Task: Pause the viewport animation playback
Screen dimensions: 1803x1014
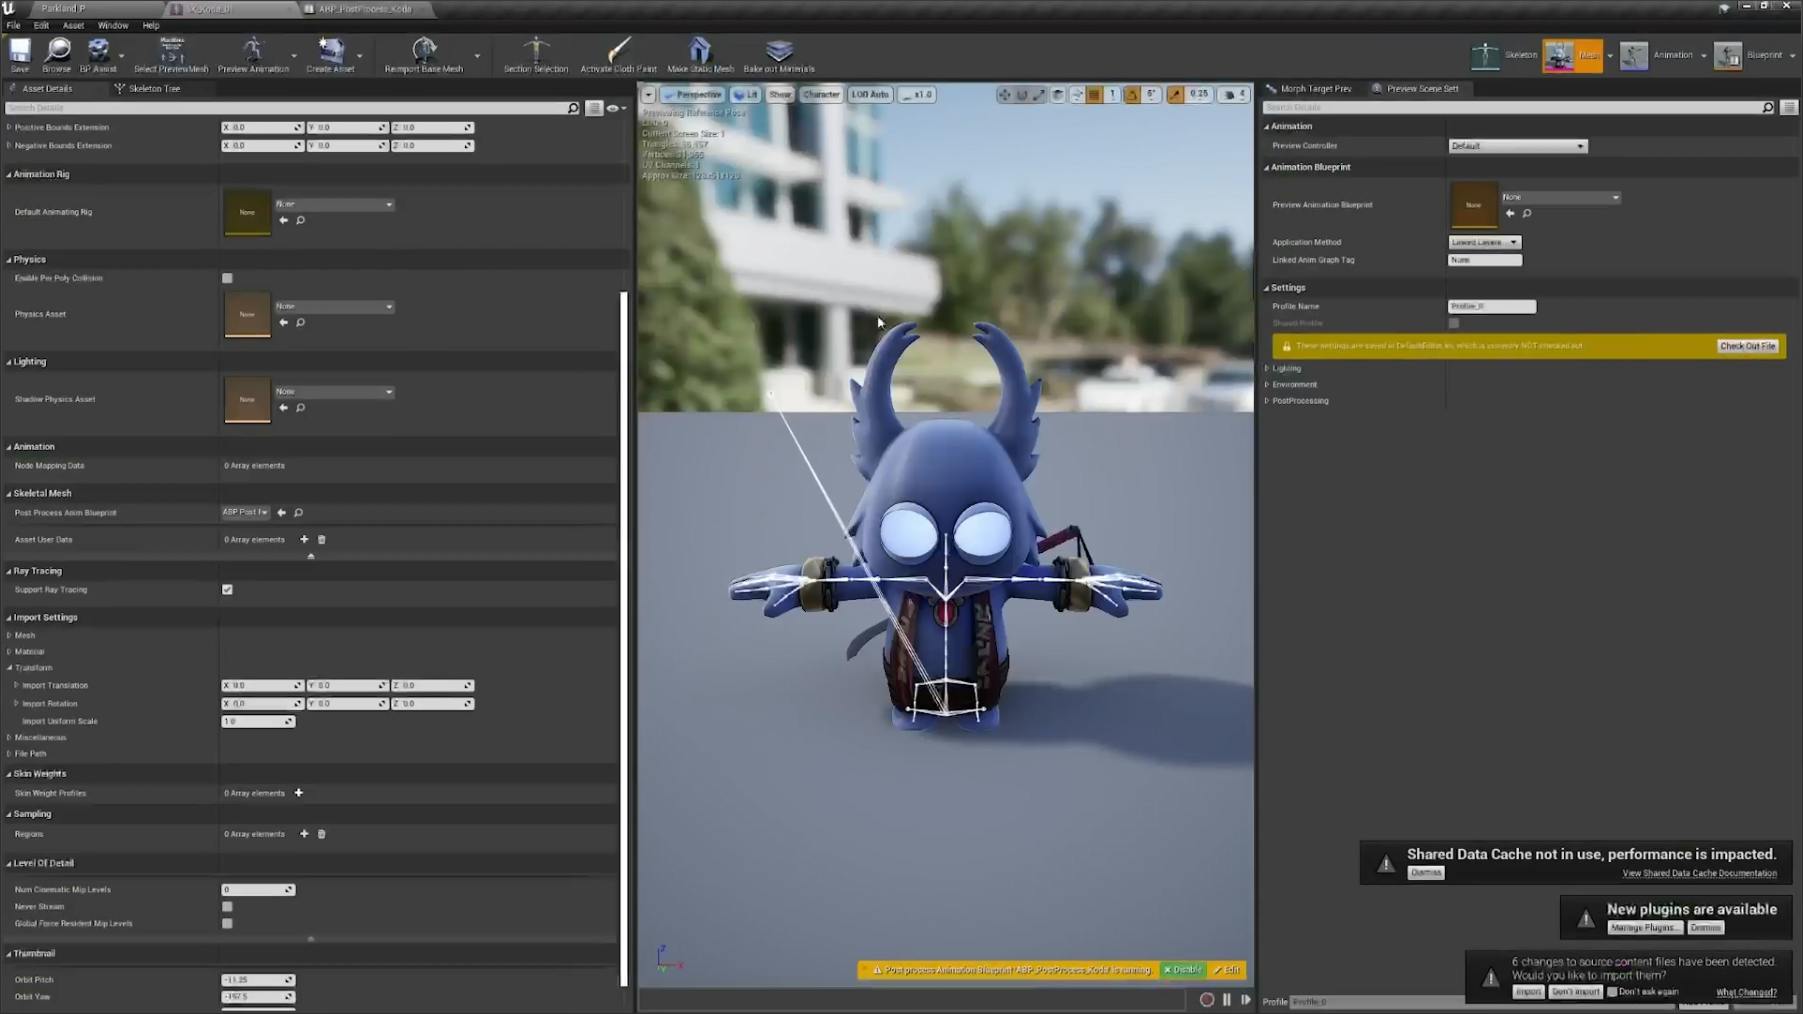Action: (x=1227, y=999)
